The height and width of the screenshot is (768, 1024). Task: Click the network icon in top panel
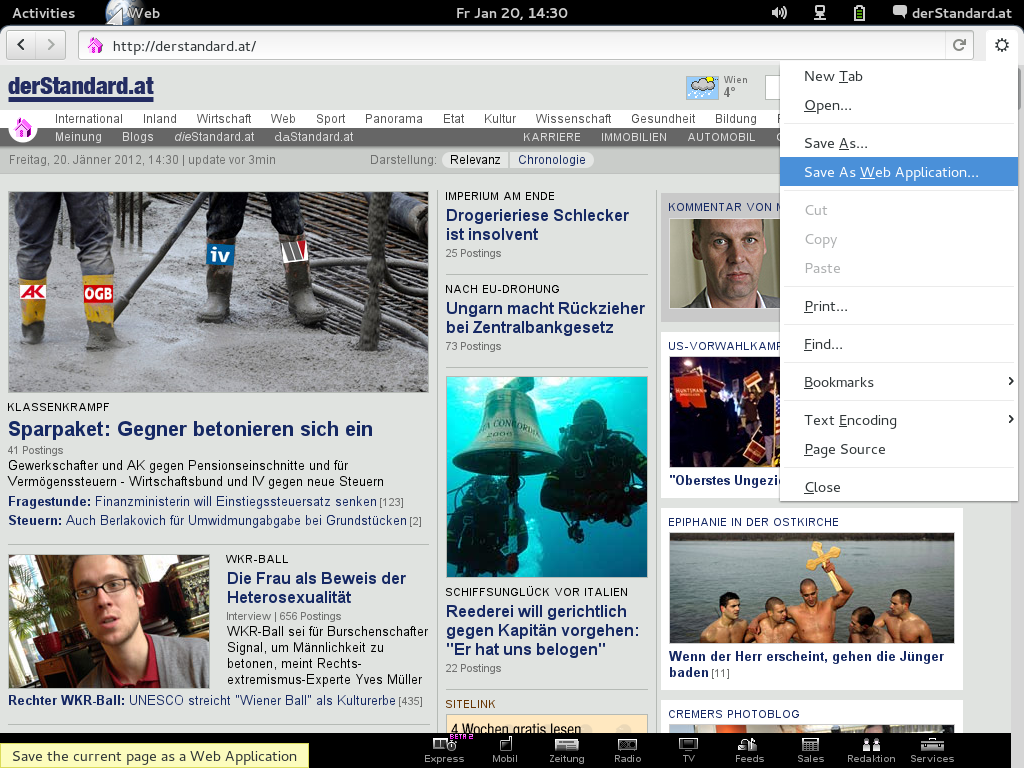(820, 12)
